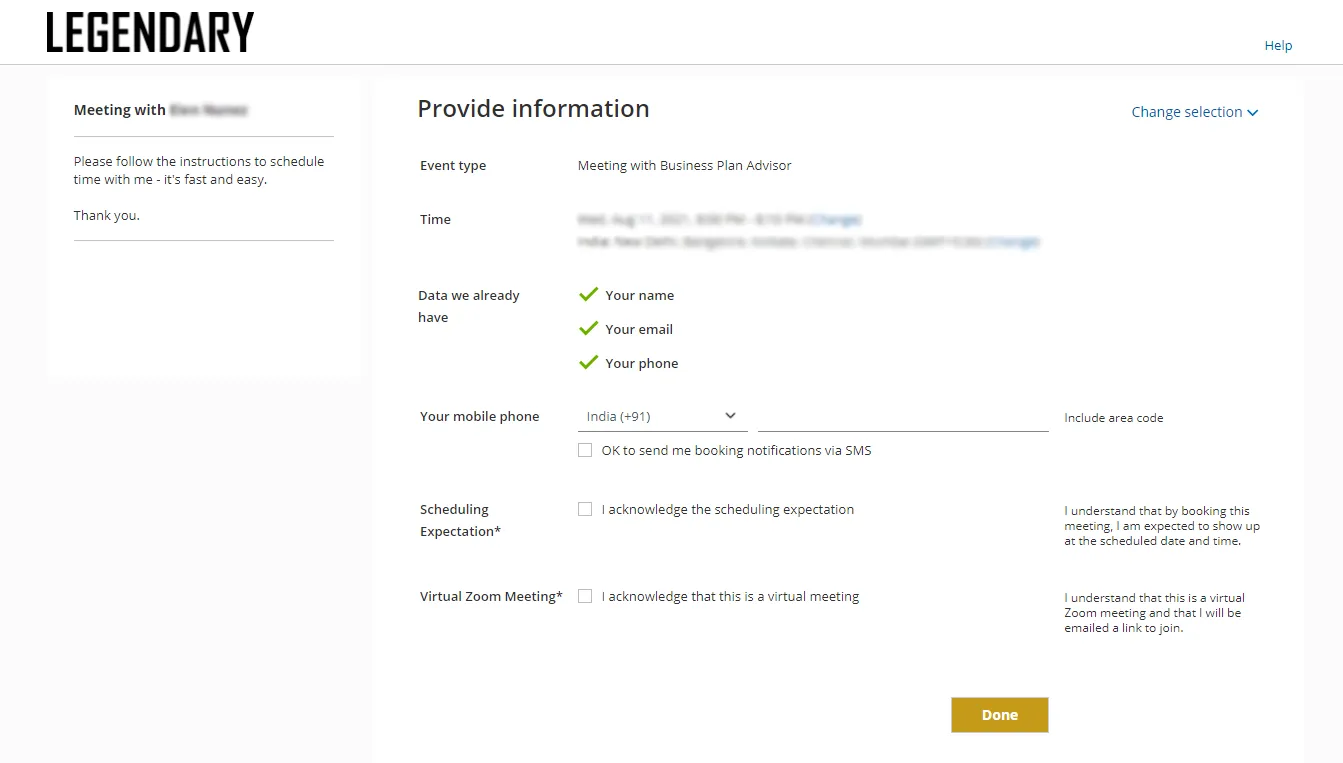The image size is (1343, 763).
Task: Click the green checkmark beside Your name
Action: click(588, 294)
